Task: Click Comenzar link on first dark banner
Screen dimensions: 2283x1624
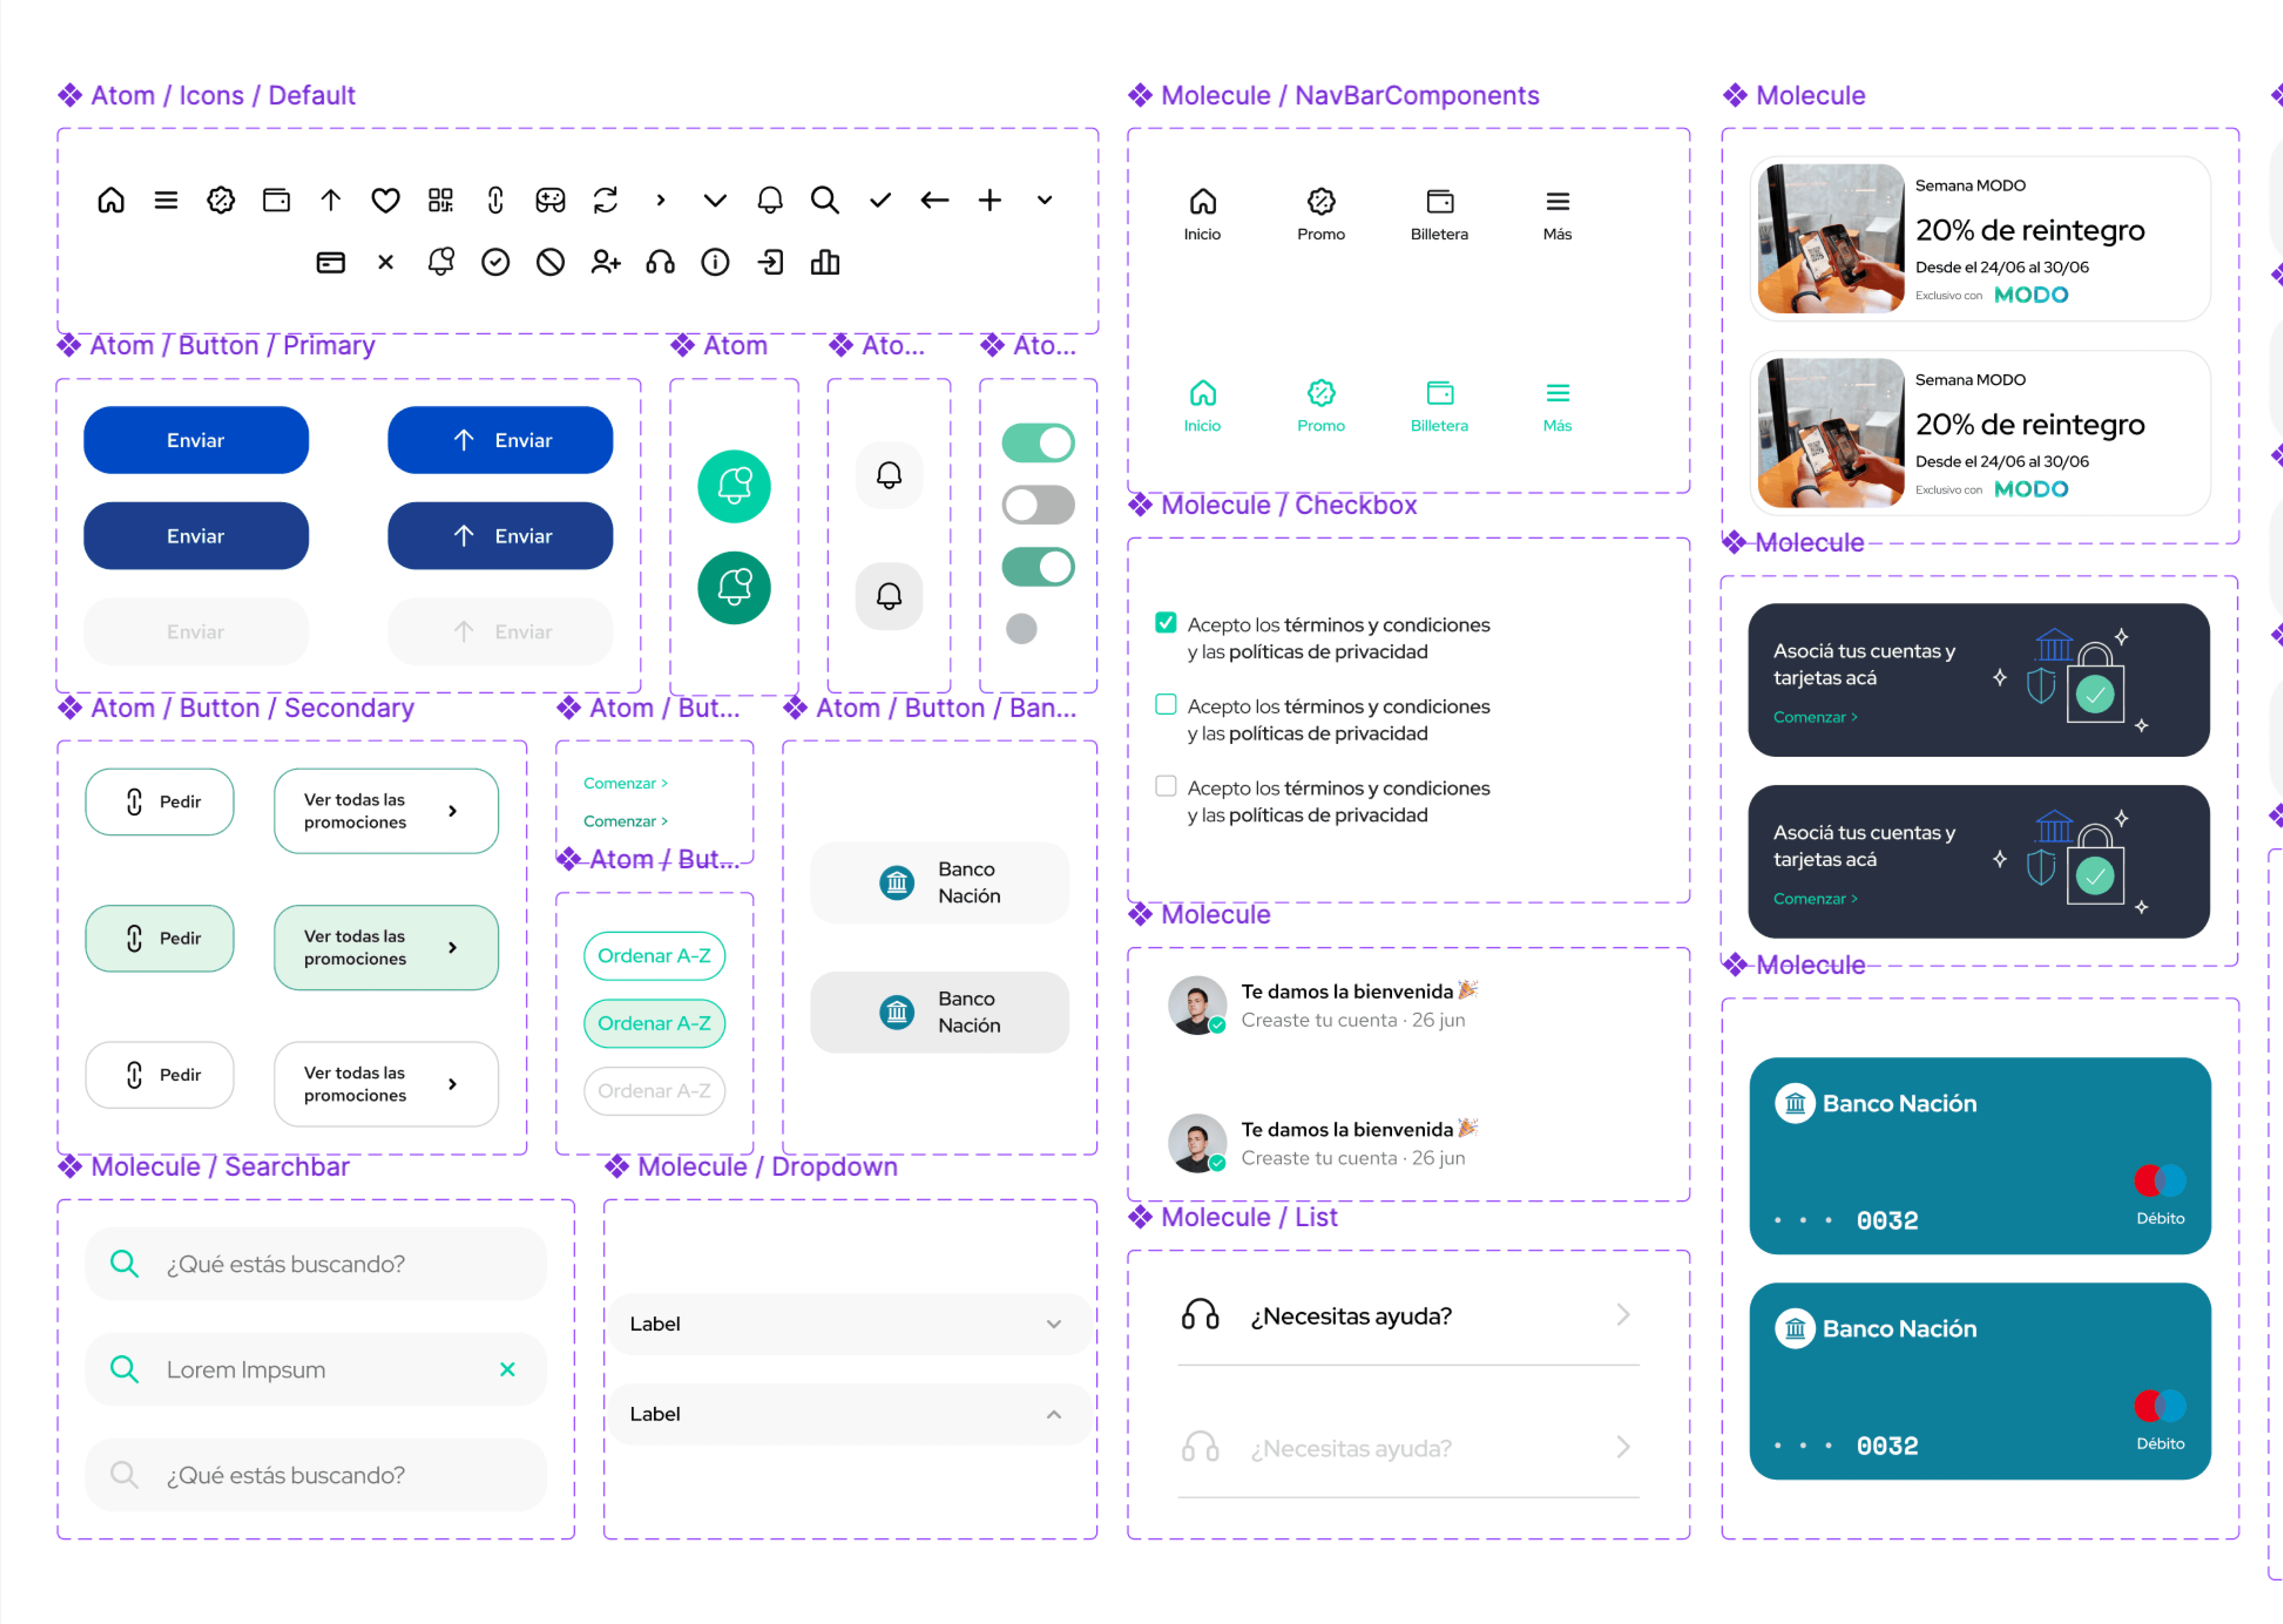Action: coord(1814,717)
